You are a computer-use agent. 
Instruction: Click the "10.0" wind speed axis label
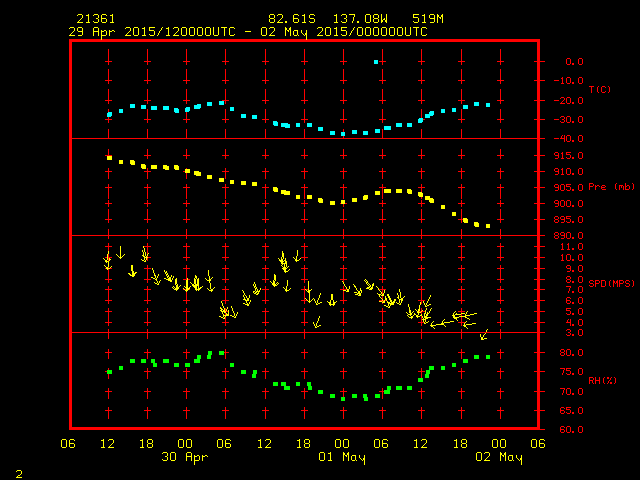571,258
